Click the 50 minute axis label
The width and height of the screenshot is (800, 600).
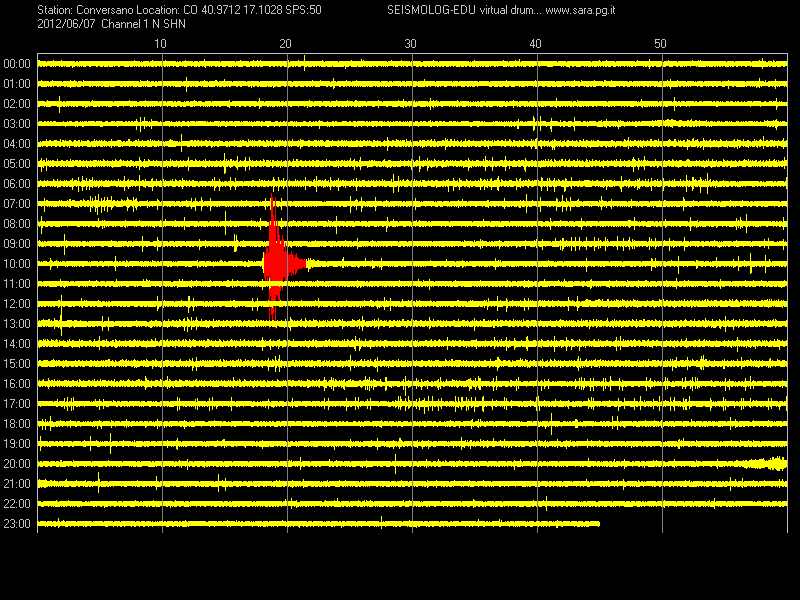[x=660, y=44]
